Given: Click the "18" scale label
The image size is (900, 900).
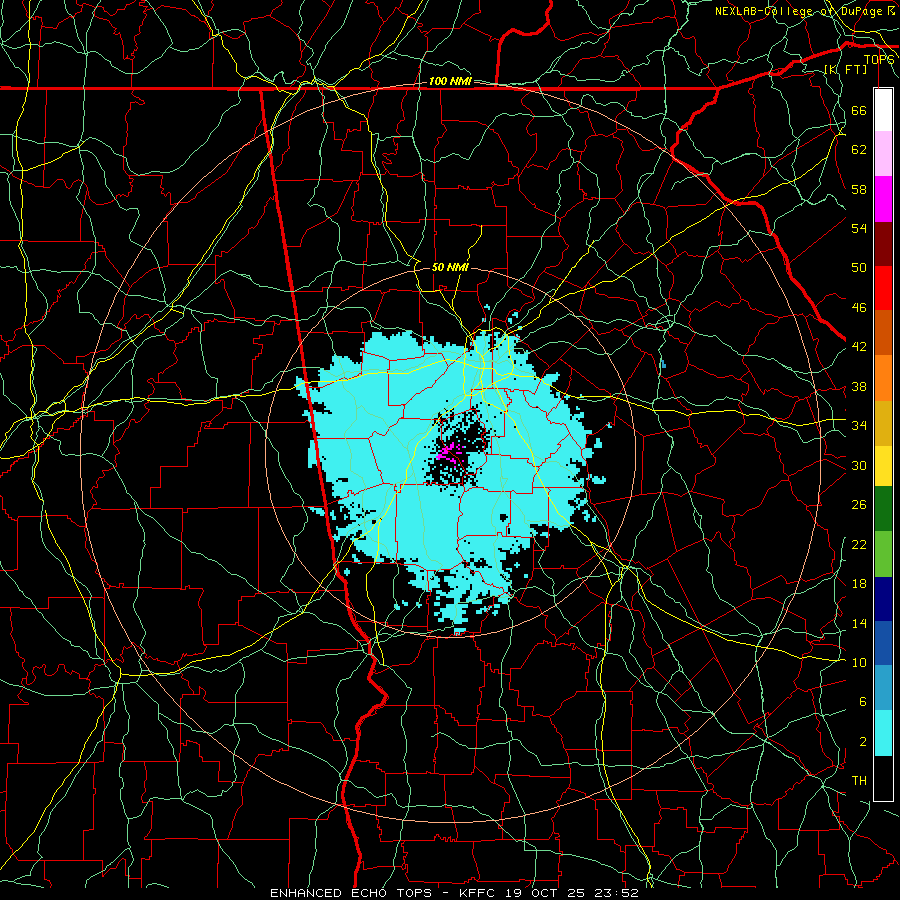Looking at the screenshot, I should click(859, 584).
